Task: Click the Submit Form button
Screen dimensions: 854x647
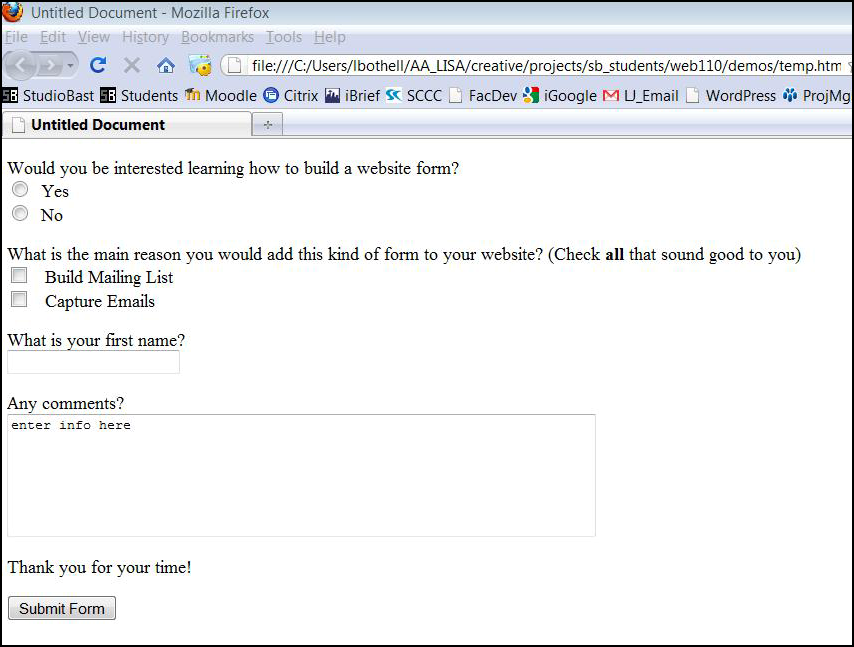Action: [62, 608]
